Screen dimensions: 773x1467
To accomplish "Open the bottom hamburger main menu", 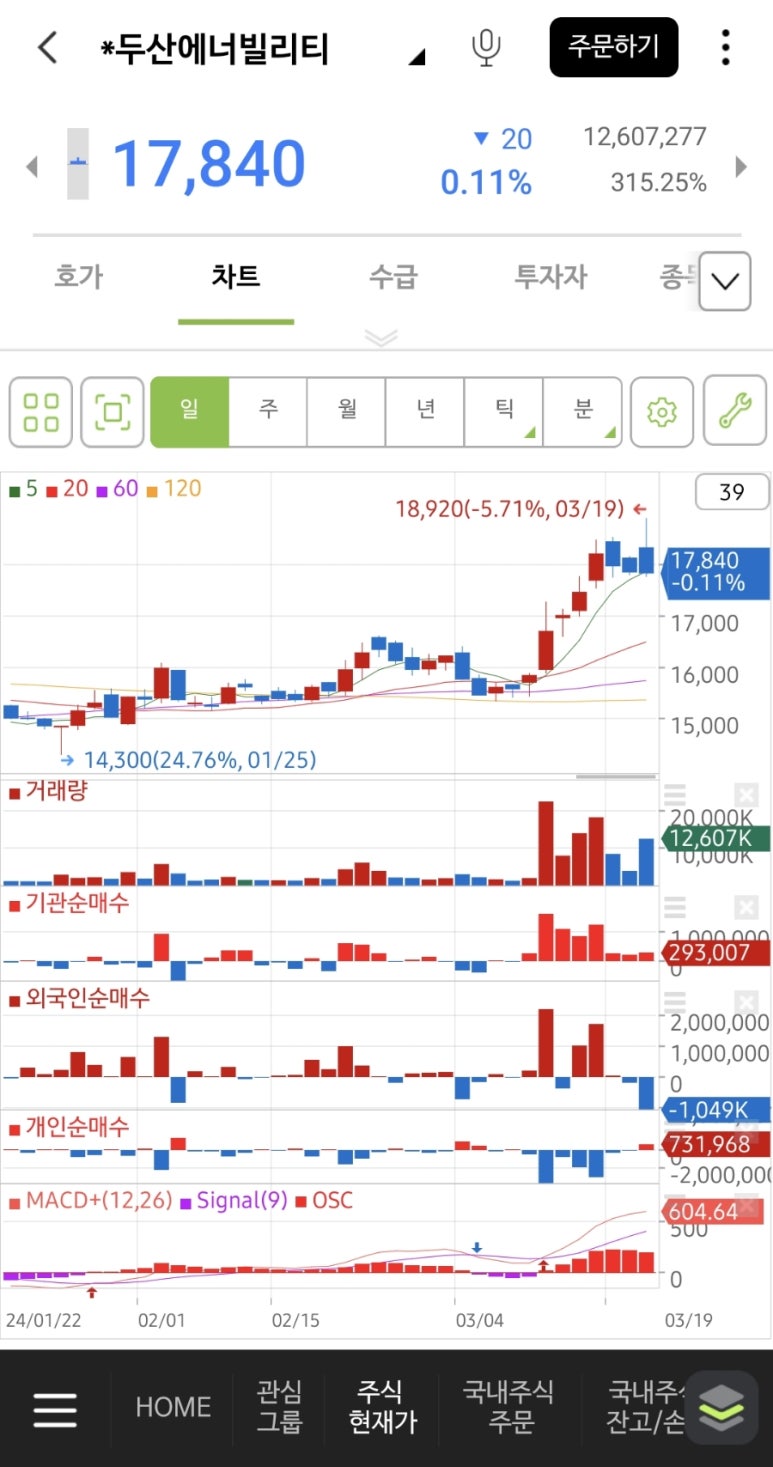I will 55,1408.
